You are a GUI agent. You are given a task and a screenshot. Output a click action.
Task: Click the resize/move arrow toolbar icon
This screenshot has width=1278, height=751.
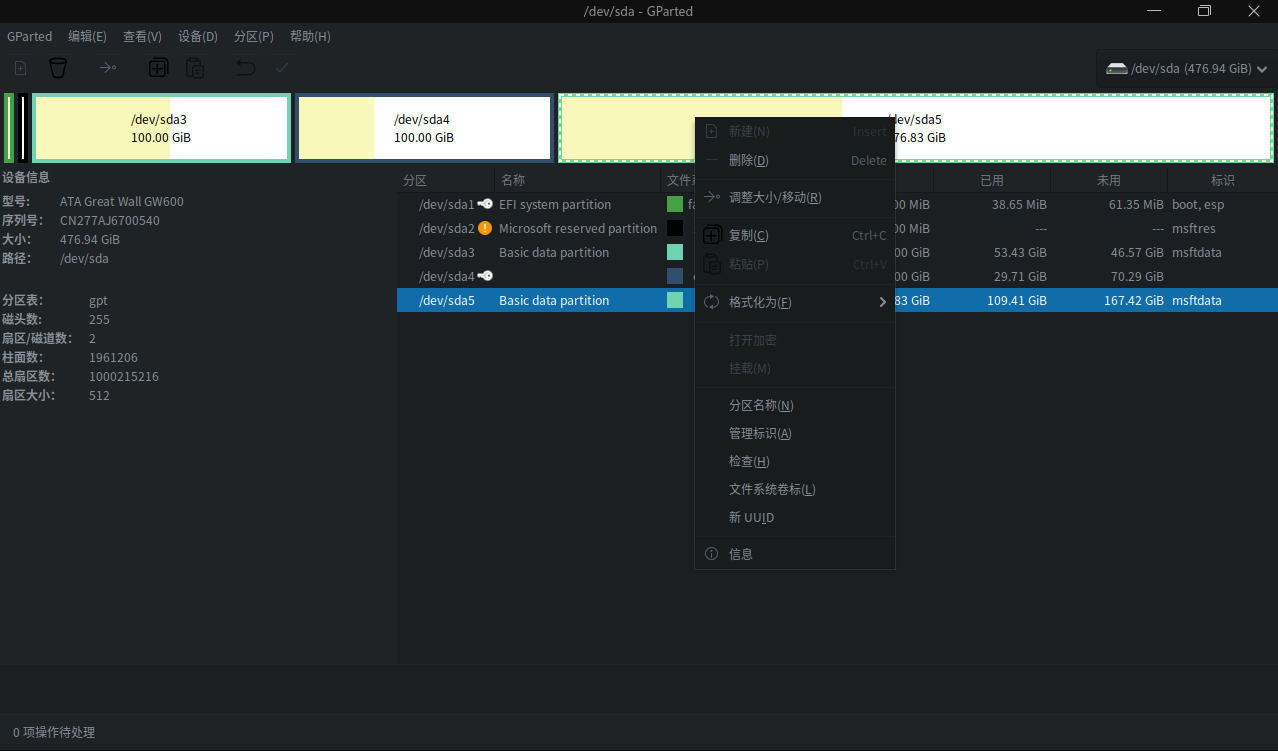pyautogui.click(x=107, y=68)
